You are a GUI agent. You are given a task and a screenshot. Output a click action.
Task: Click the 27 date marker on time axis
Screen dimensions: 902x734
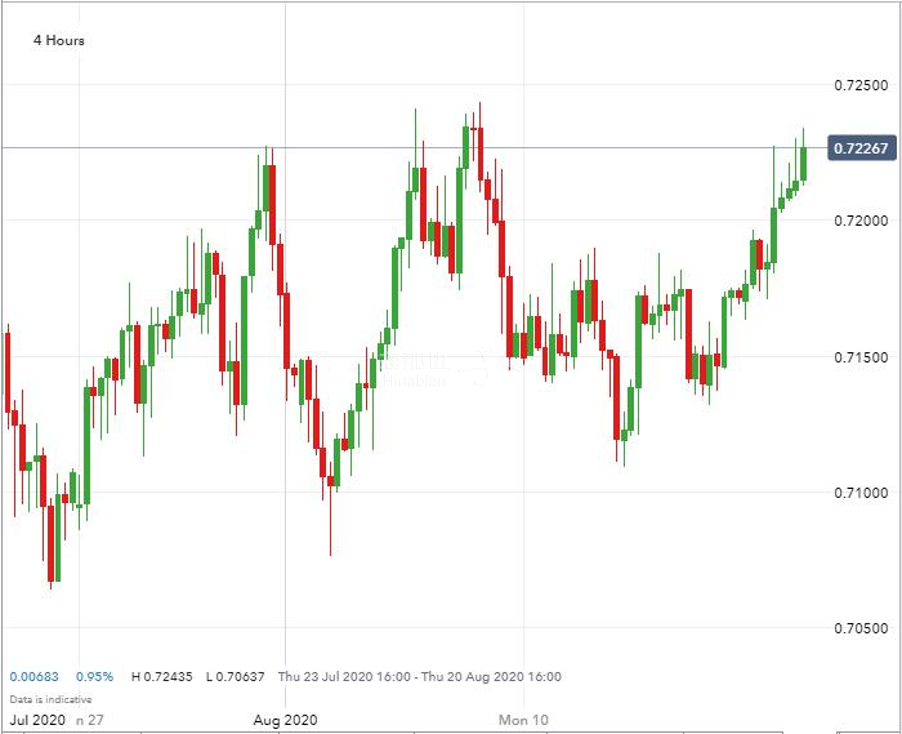coord(98,720)
